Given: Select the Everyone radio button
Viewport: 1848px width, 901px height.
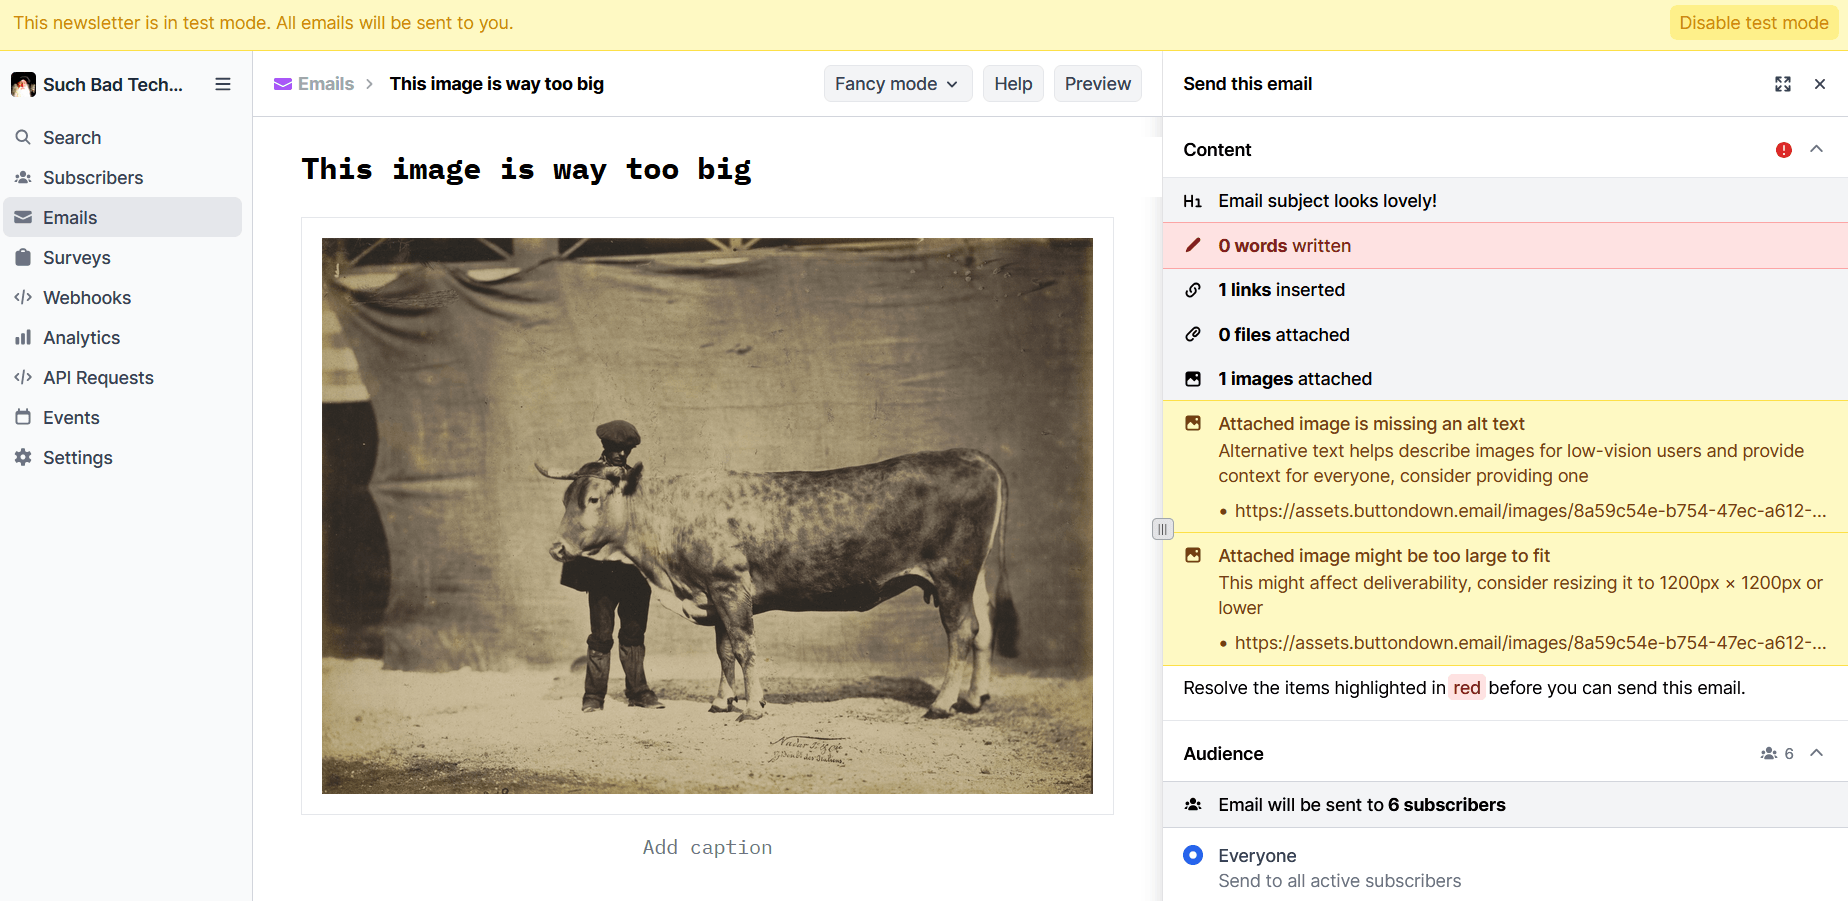Looking at the screenshot, I should coord(1193,855).
